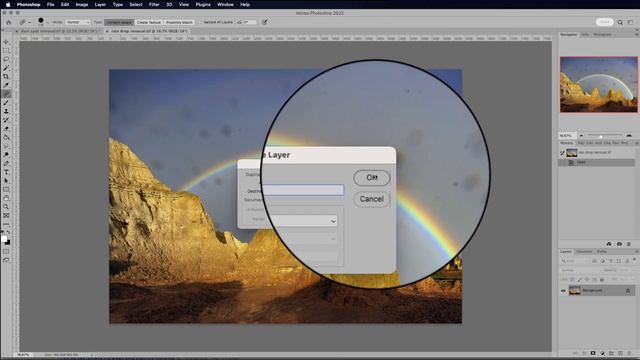Open workspace switcher at top right
Image resolution: width=640 pixels, height=360 pixels.
click(631, 22)
